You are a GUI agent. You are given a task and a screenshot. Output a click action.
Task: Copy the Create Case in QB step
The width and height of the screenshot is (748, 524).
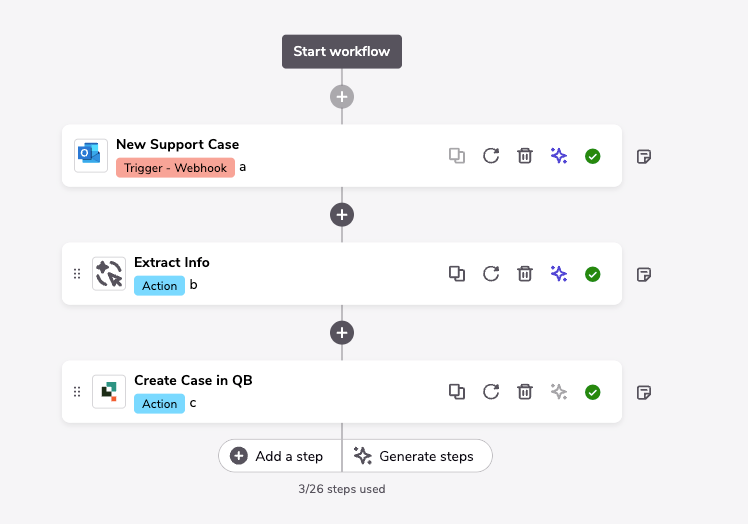(457, 391)
